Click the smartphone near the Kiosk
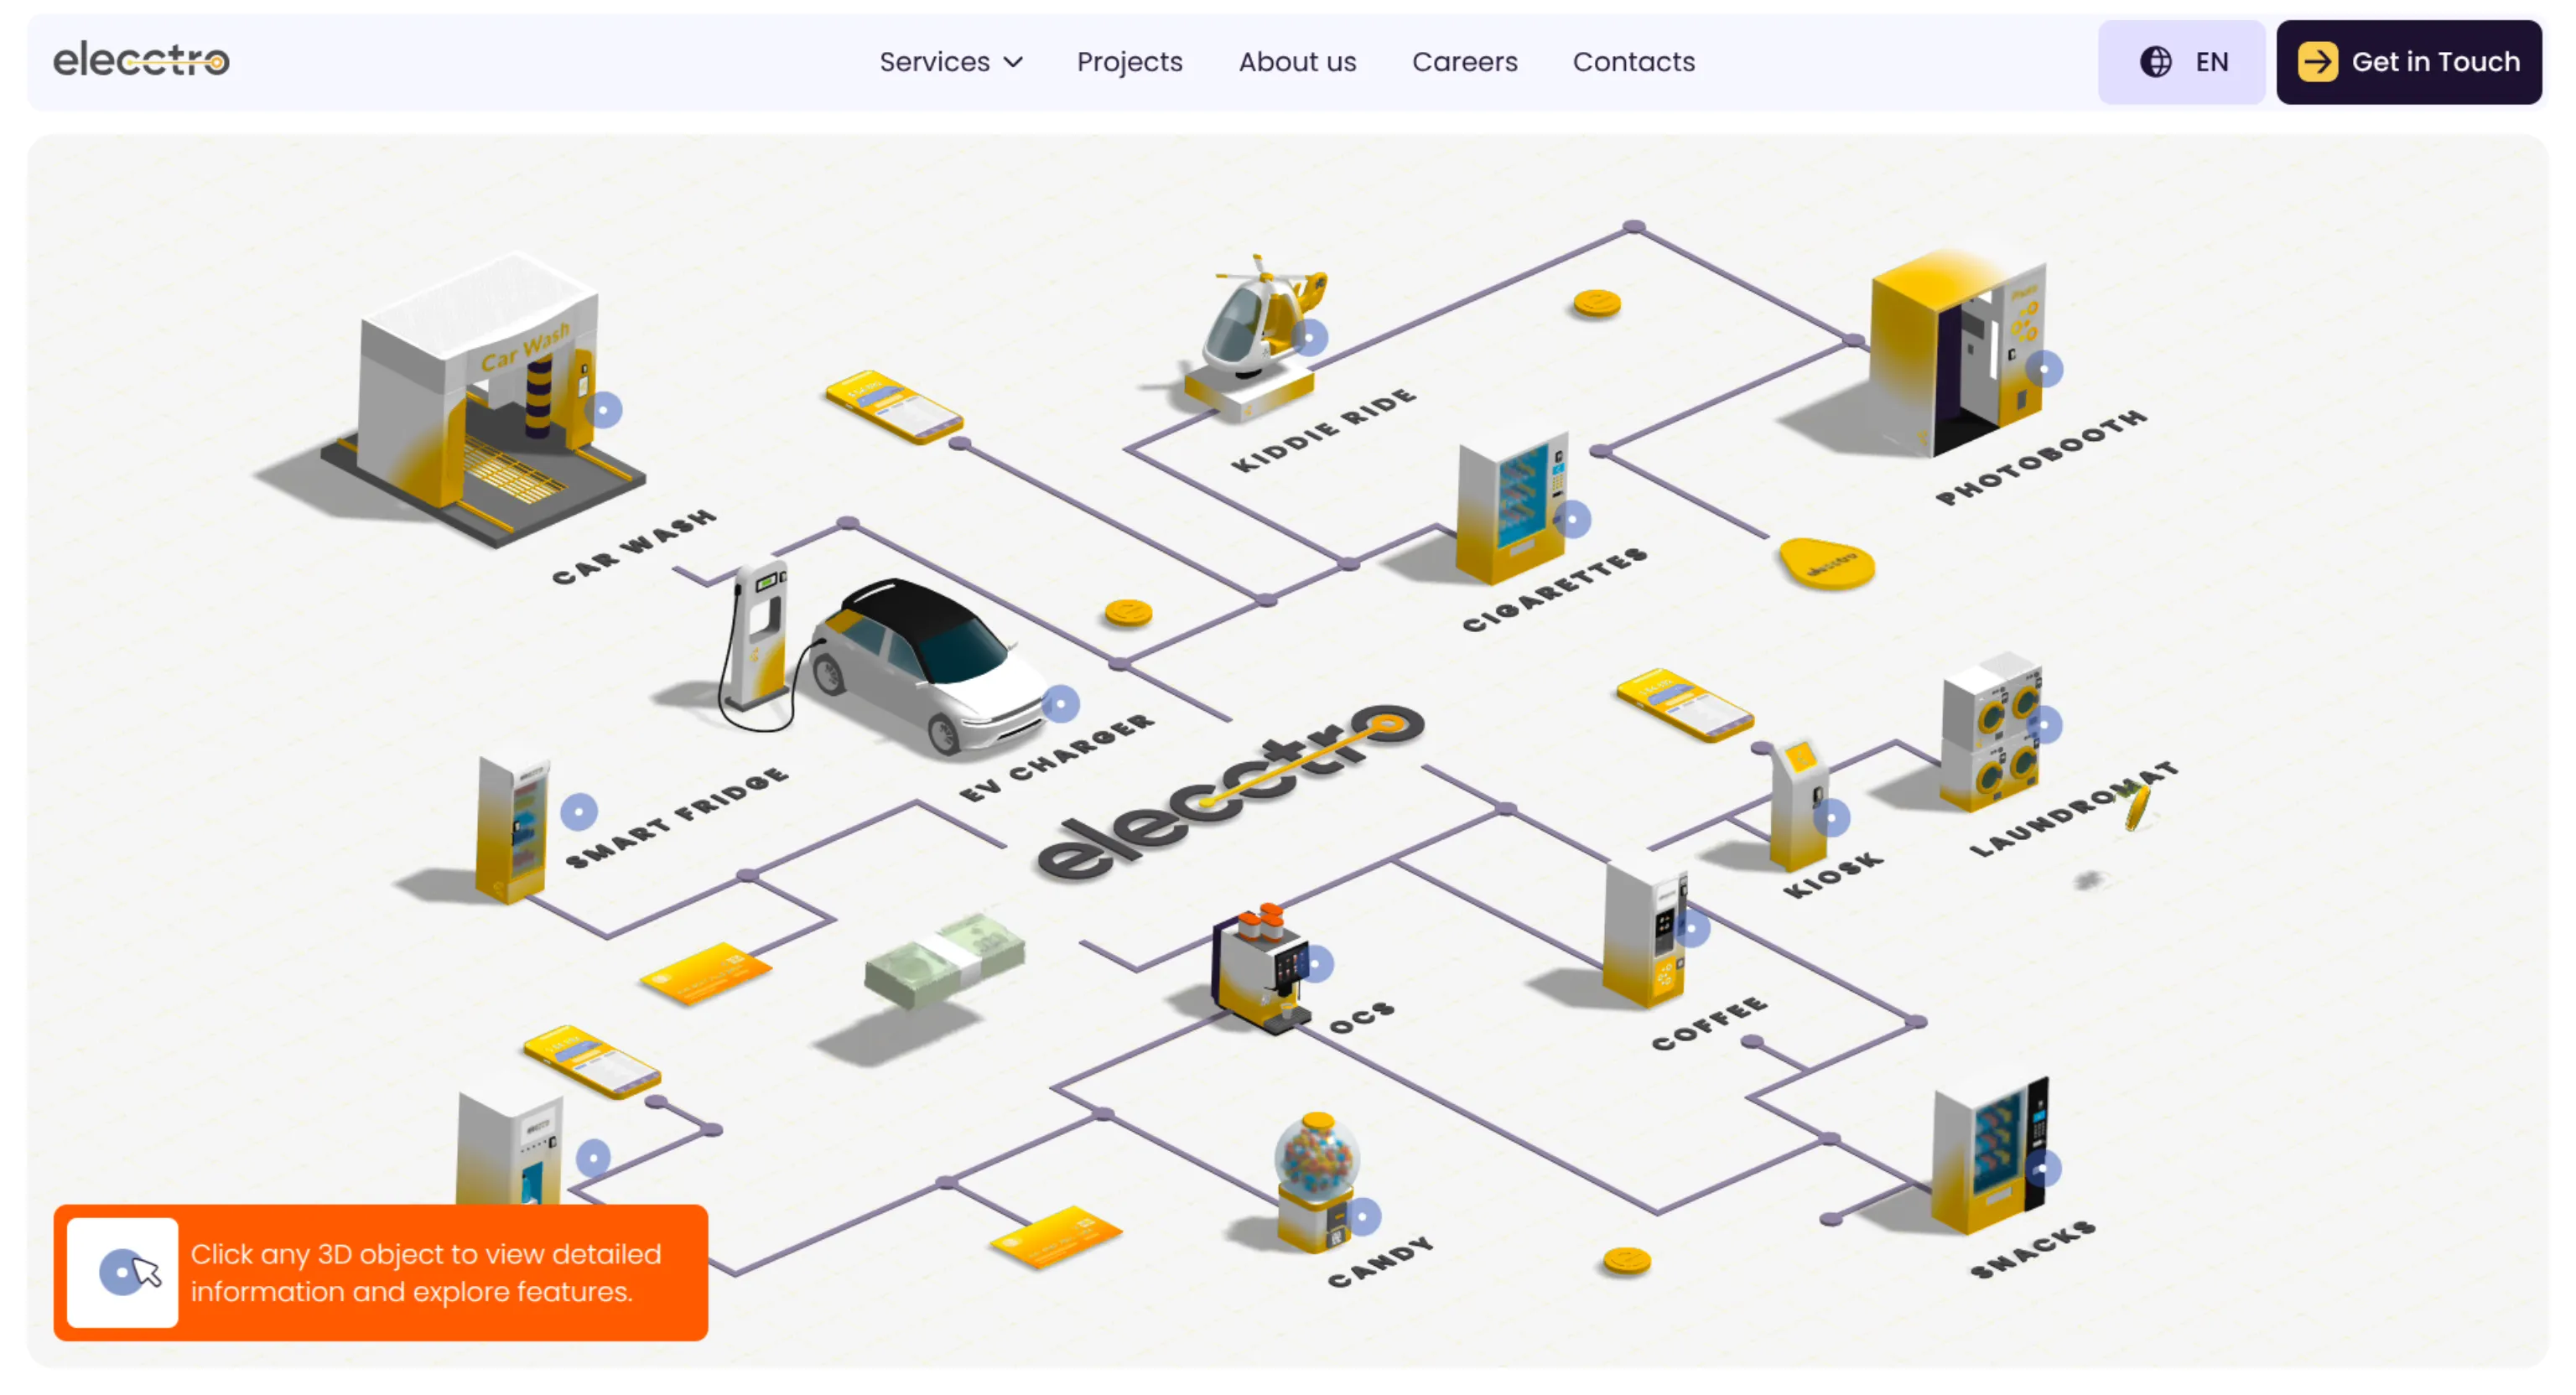Image resolution: width=2576 pixels, height=1395 pixels. 1684,704
